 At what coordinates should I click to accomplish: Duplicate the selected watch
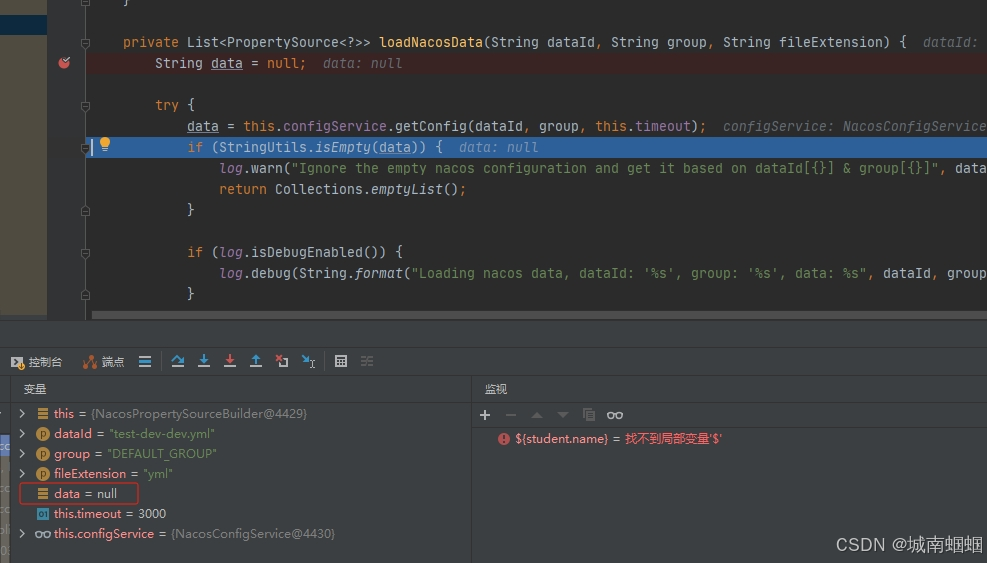[x=589, y=415]
